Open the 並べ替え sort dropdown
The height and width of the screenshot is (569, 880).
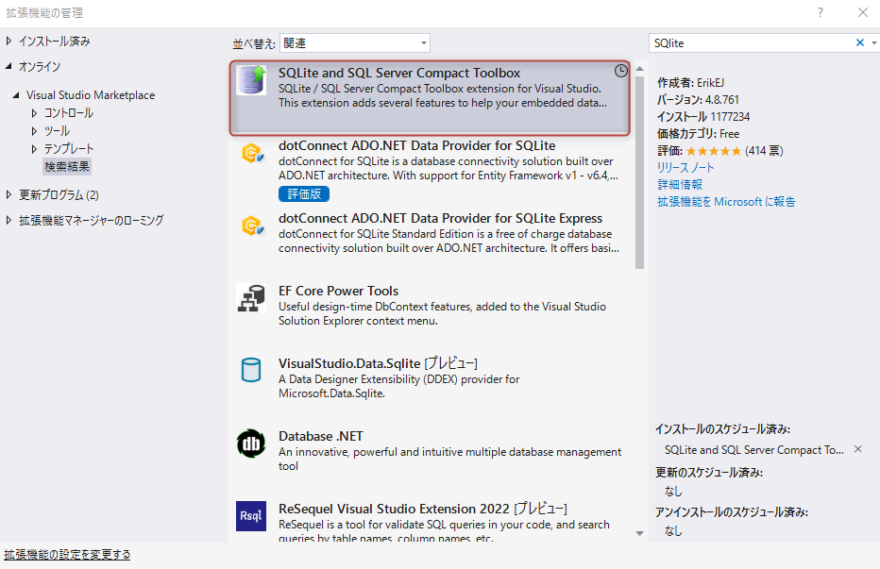(x=355, y=43)
